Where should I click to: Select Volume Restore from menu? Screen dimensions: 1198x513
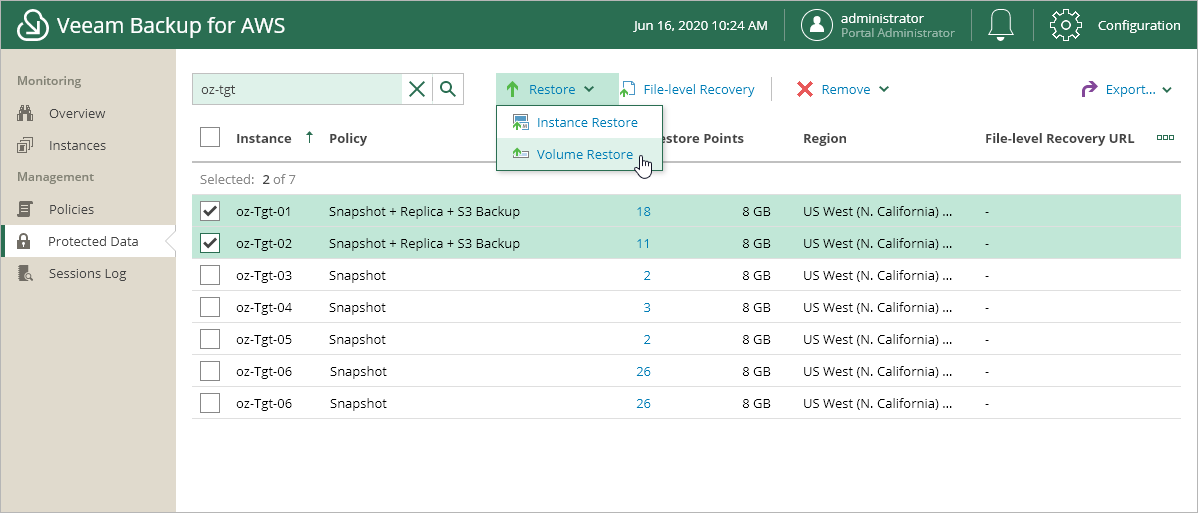(x=580, y=154)
